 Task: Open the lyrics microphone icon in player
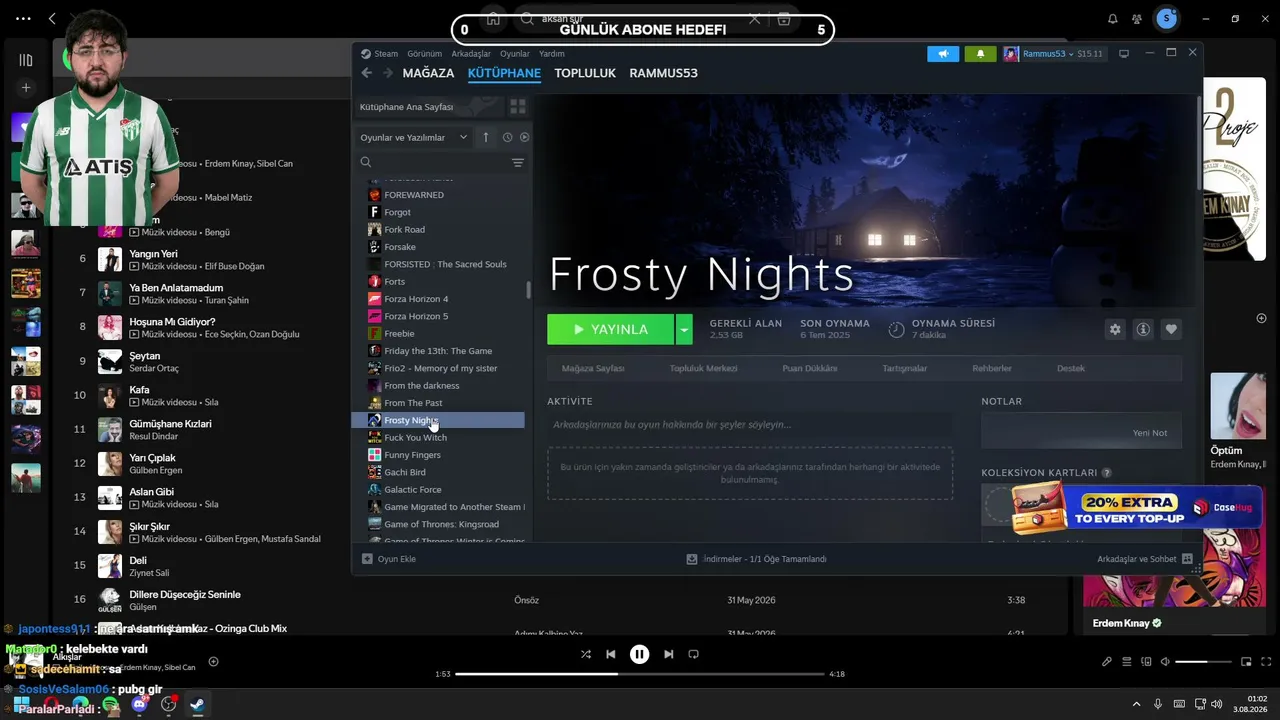[x=1107, y=661]
